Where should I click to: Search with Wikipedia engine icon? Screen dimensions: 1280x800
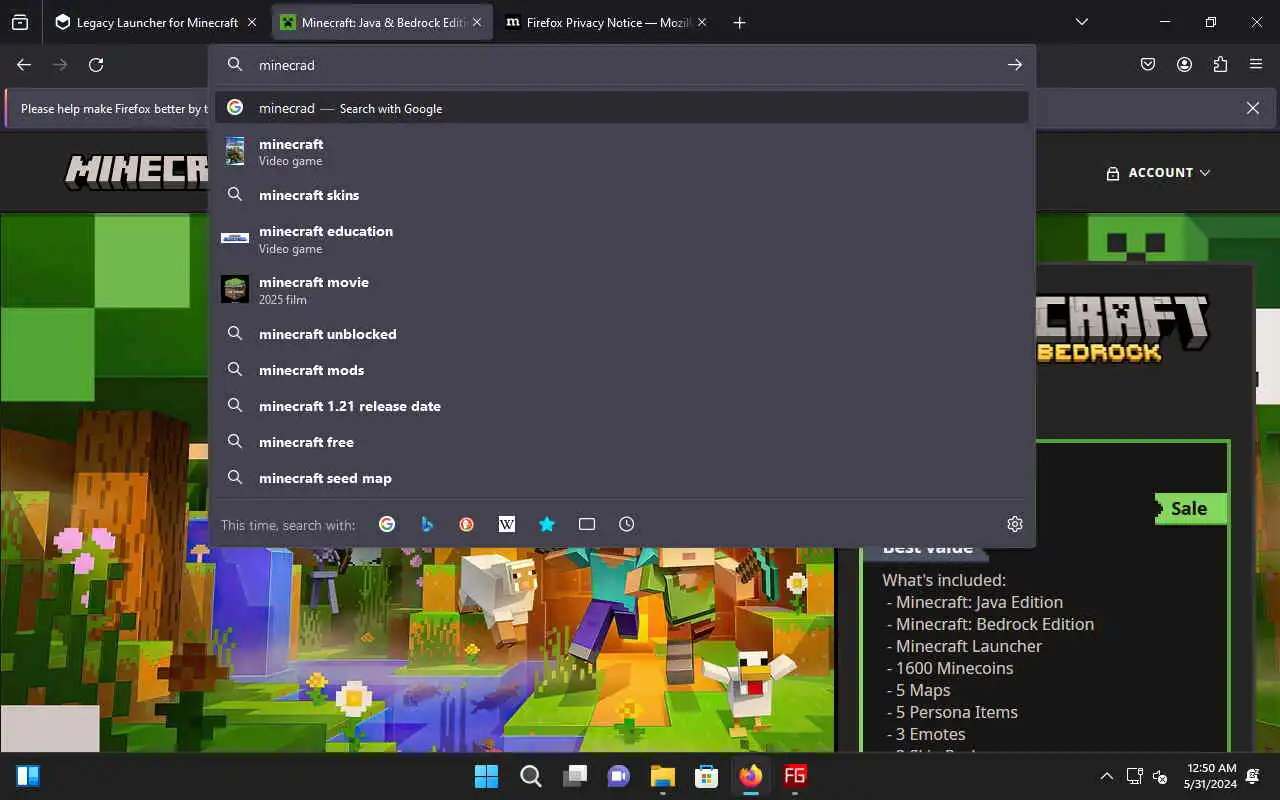(507, 524)
